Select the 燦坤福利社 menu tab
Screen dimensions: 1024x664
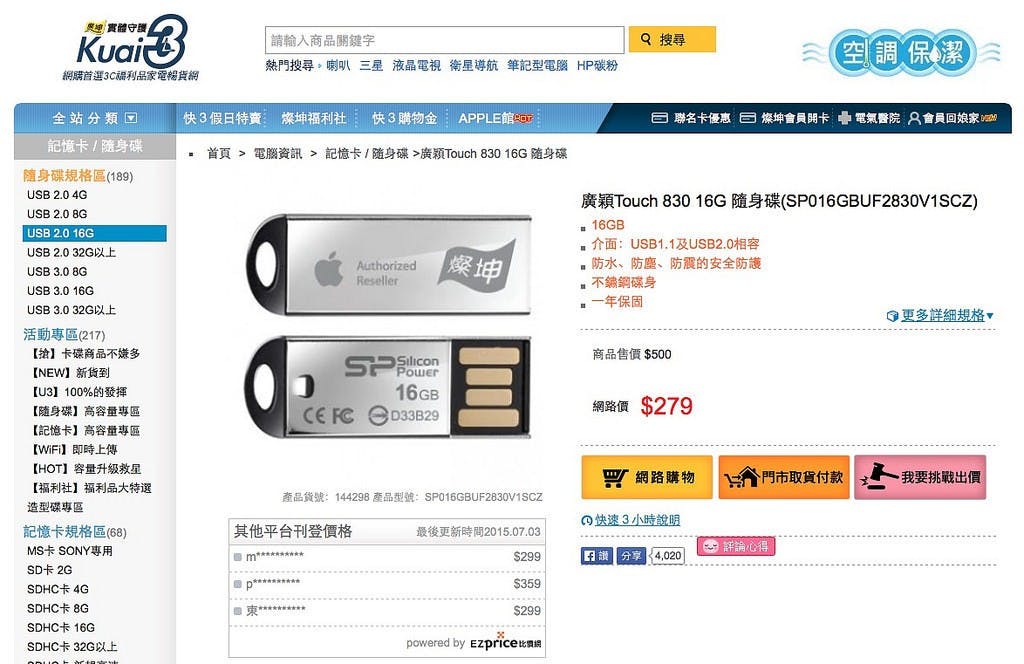[x=313, y=118]
